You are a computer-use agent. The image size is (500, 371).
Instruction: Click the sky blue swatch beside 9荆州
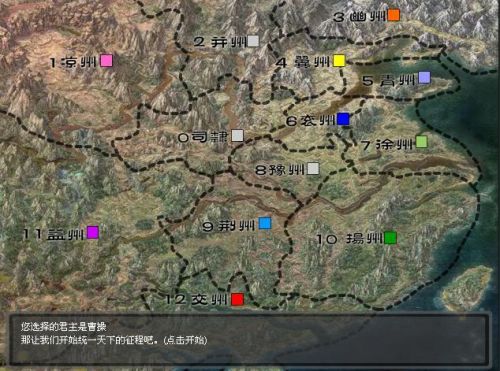coord(265,223)
